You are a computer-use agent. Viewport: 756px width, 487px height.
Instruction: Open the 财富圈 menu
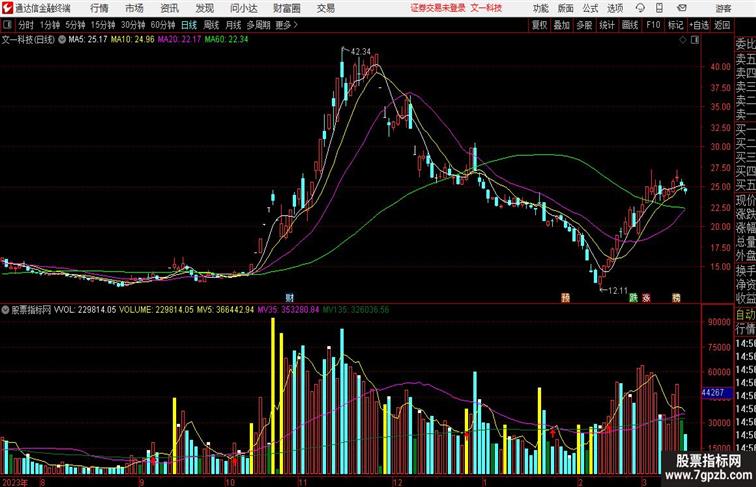click(287, 8)
